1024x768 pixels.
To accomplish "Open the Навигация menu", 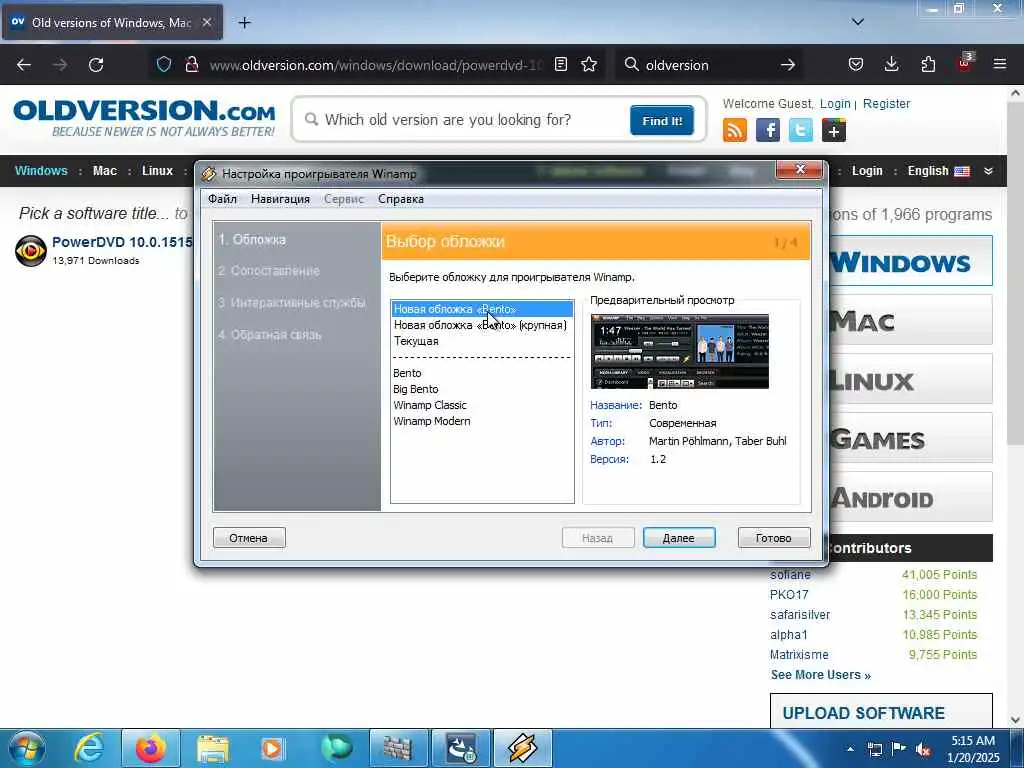I will [280, 199].
